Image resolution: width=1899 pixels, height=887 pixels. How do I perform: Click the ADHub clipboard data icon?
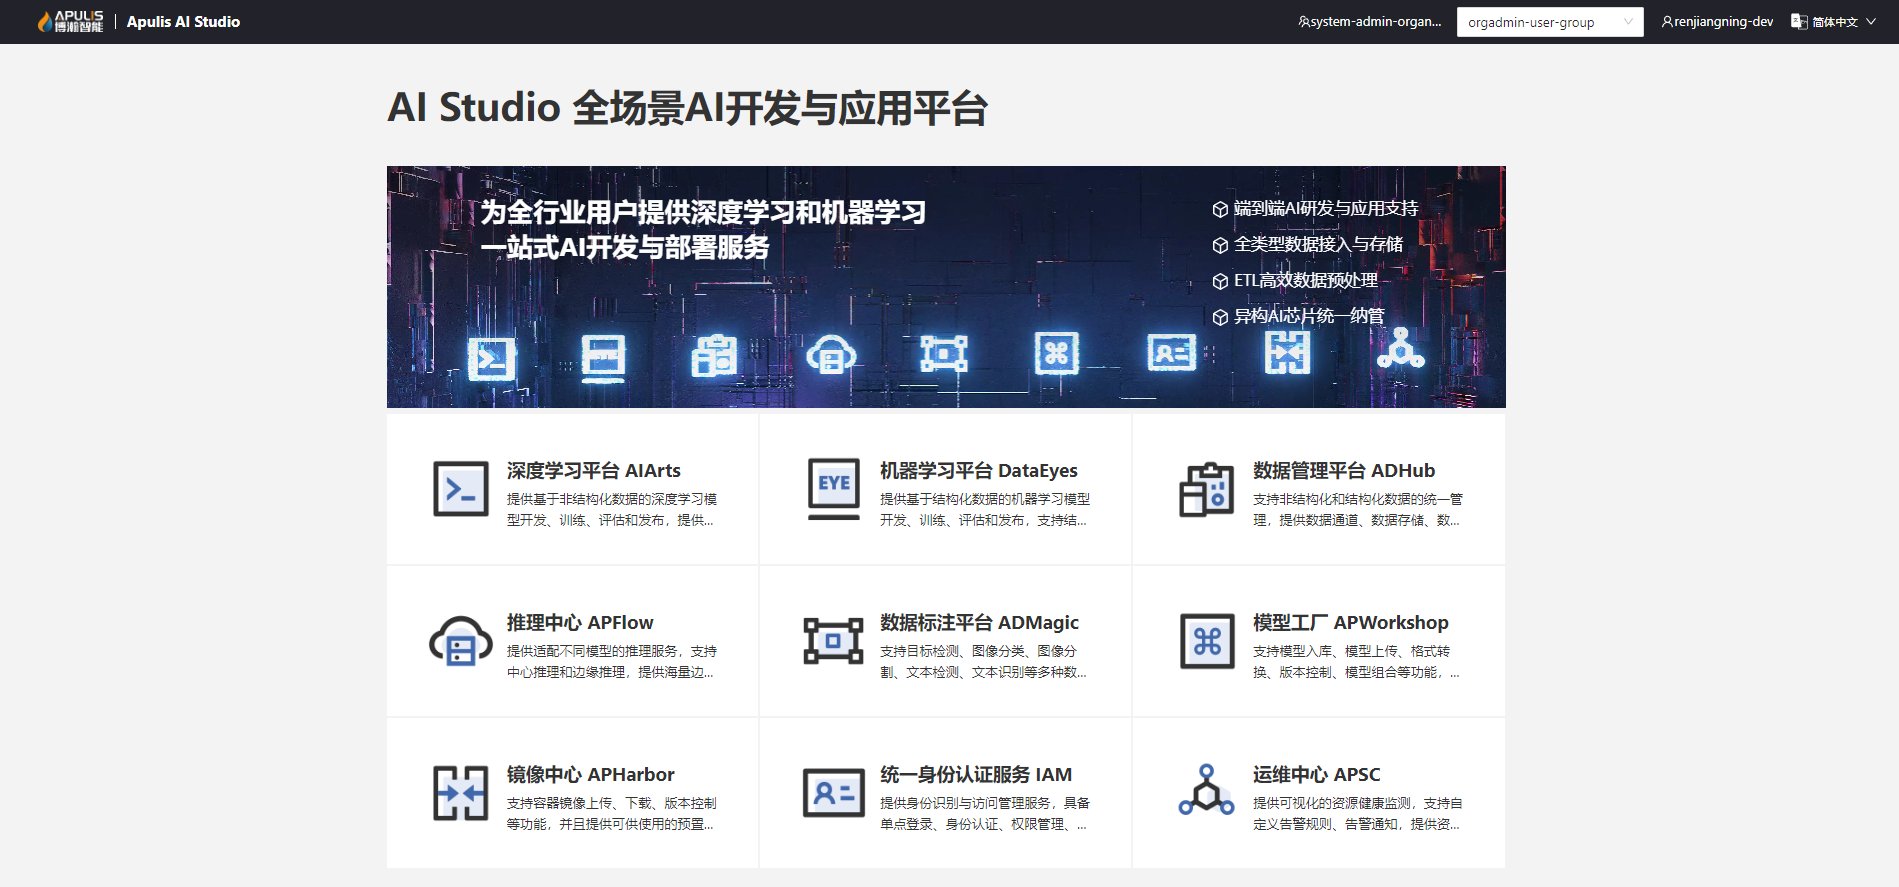(x=1207, y=489)
